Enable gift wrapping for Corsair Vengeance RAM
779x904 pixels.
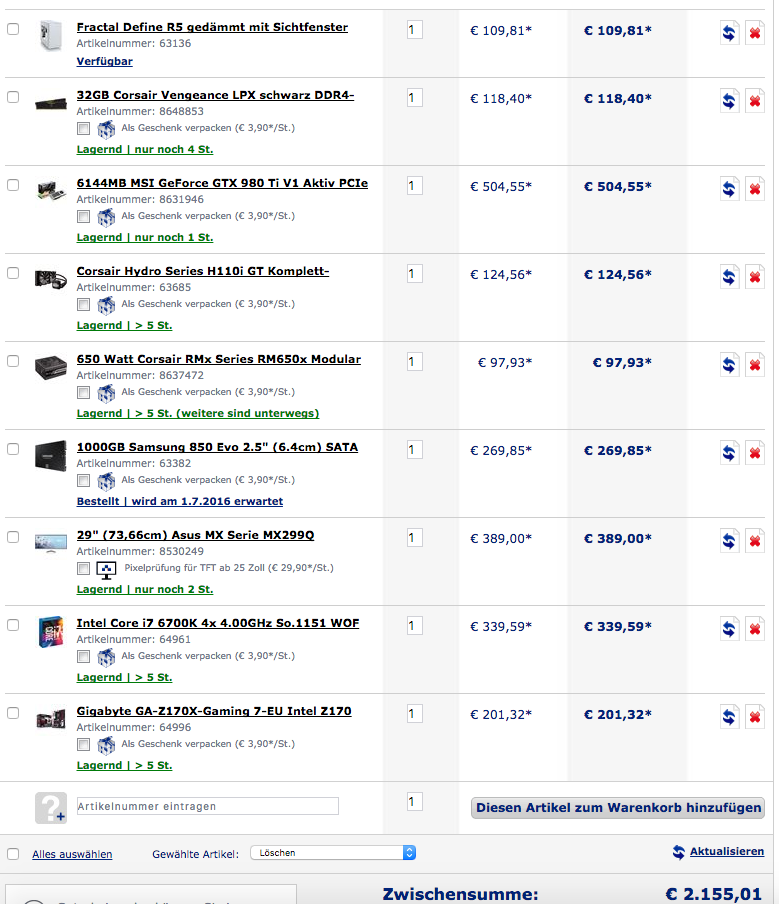(84, 129)
